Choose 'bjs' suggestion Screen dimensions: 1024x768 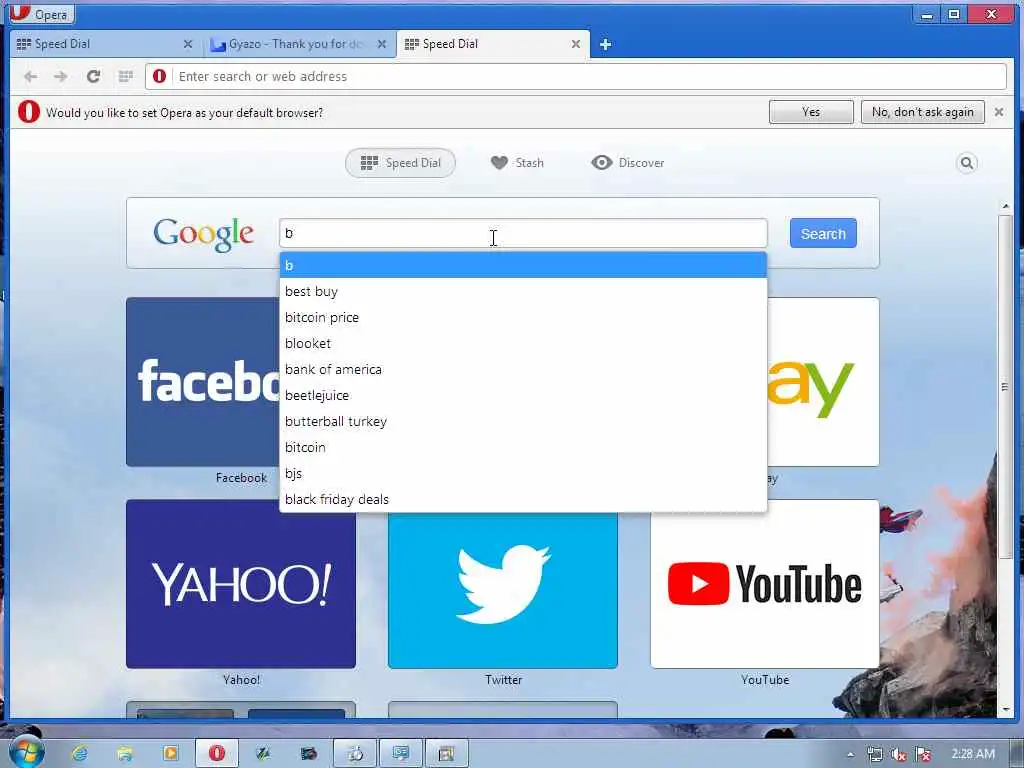click(523, 473)
